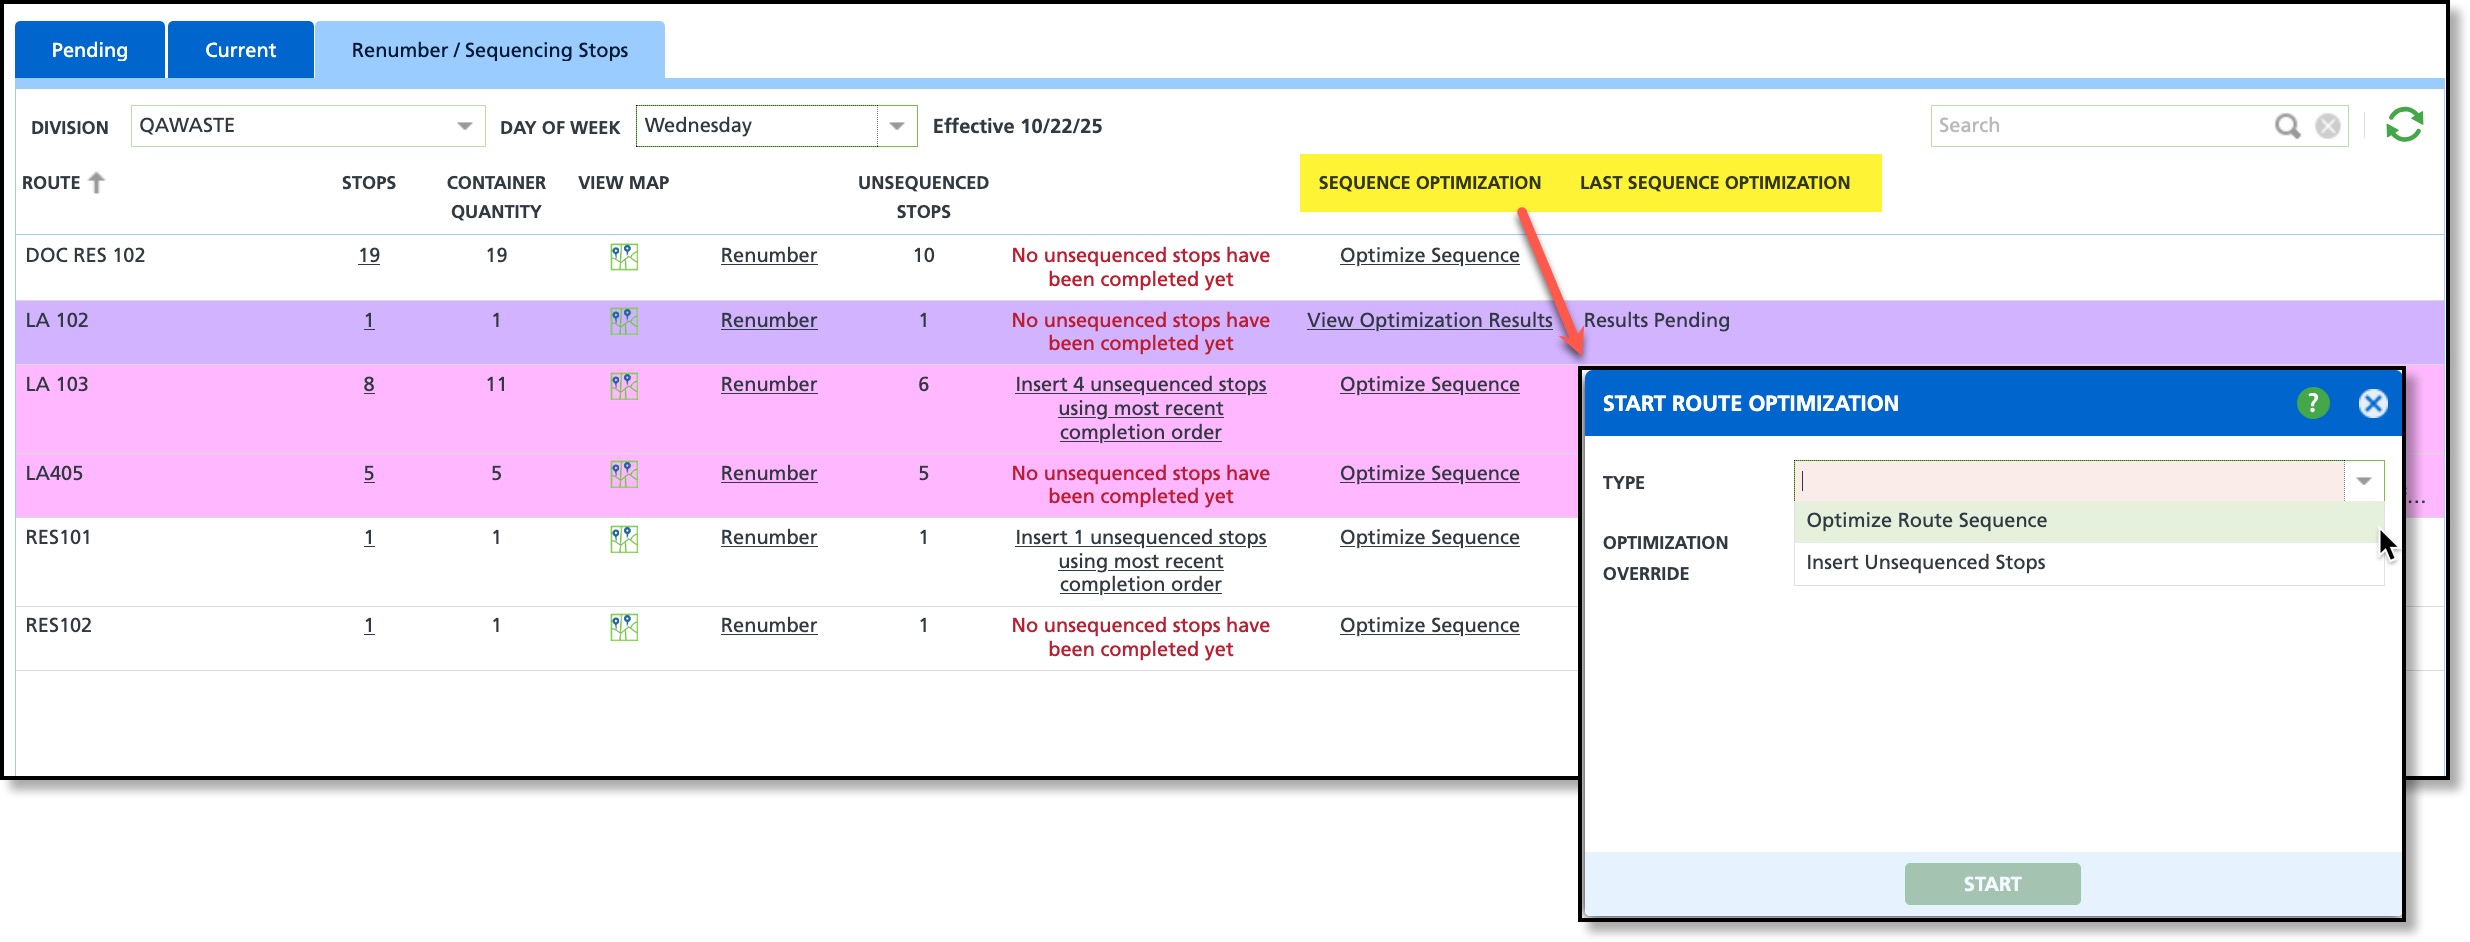View Optimization Results for LA 102
Image resolution: width=2470 pixels, height=942 pixels.
click(x=1430, y=320)
